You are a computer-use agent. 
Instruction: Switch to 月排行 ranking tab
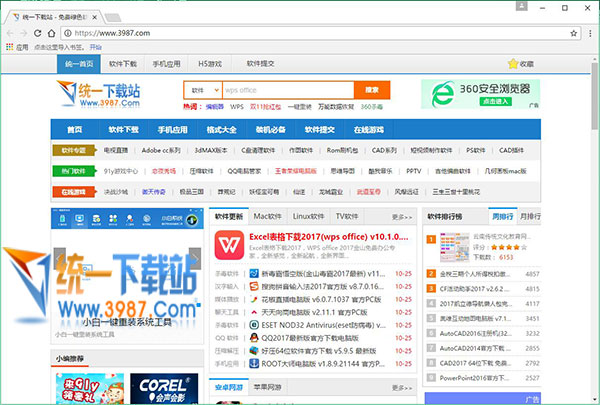(530, 217)
